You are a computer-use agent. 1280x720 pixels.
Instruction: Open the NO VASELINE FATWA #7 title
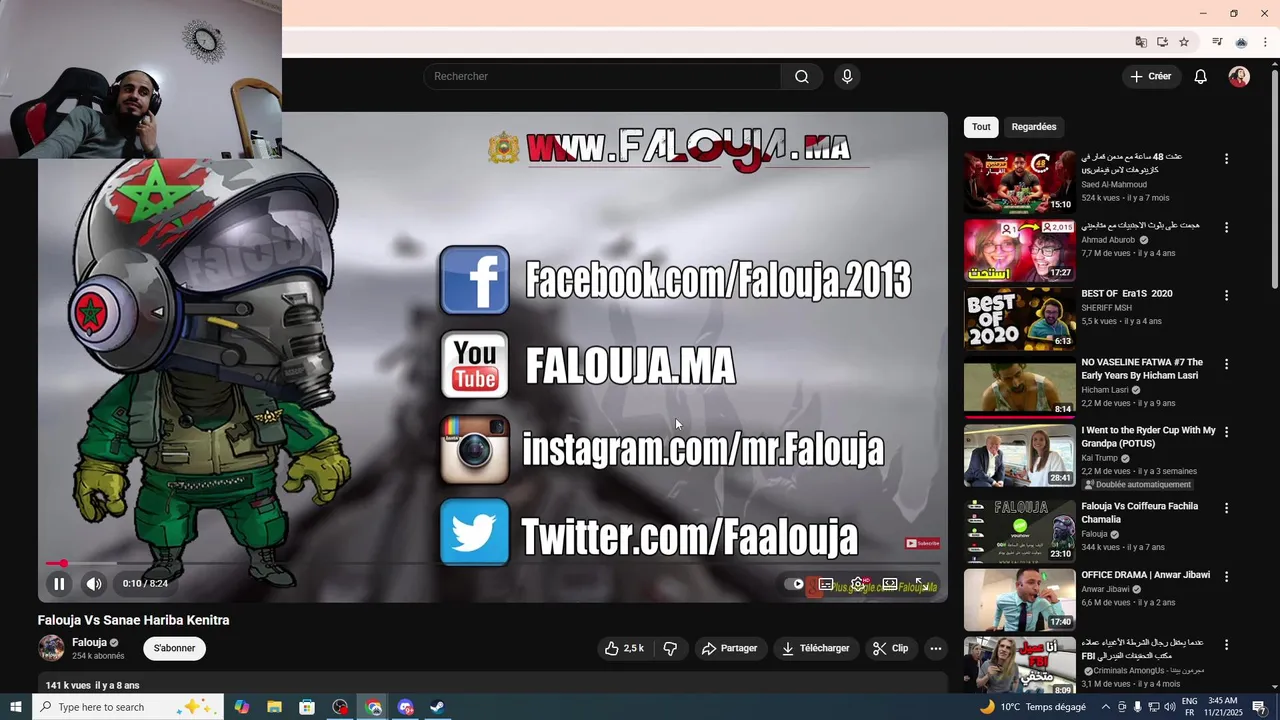(1142, 369)
